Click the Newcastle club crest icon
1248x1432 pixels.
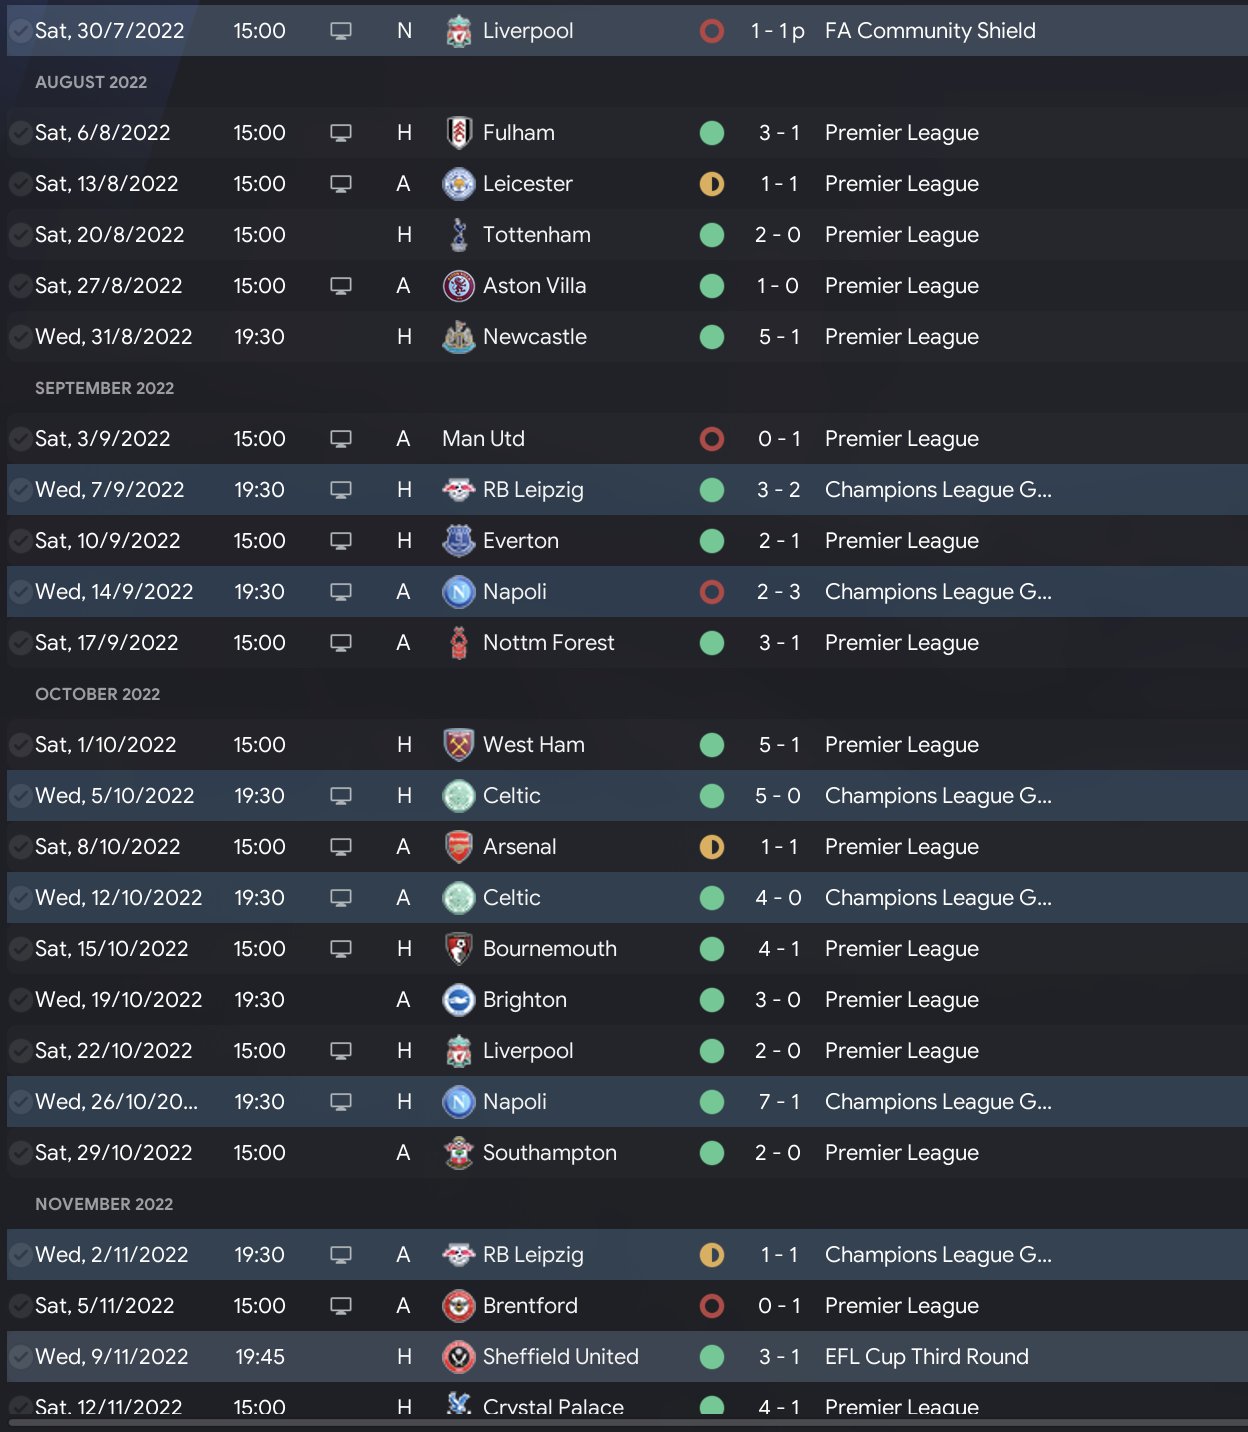click(458, 337)
